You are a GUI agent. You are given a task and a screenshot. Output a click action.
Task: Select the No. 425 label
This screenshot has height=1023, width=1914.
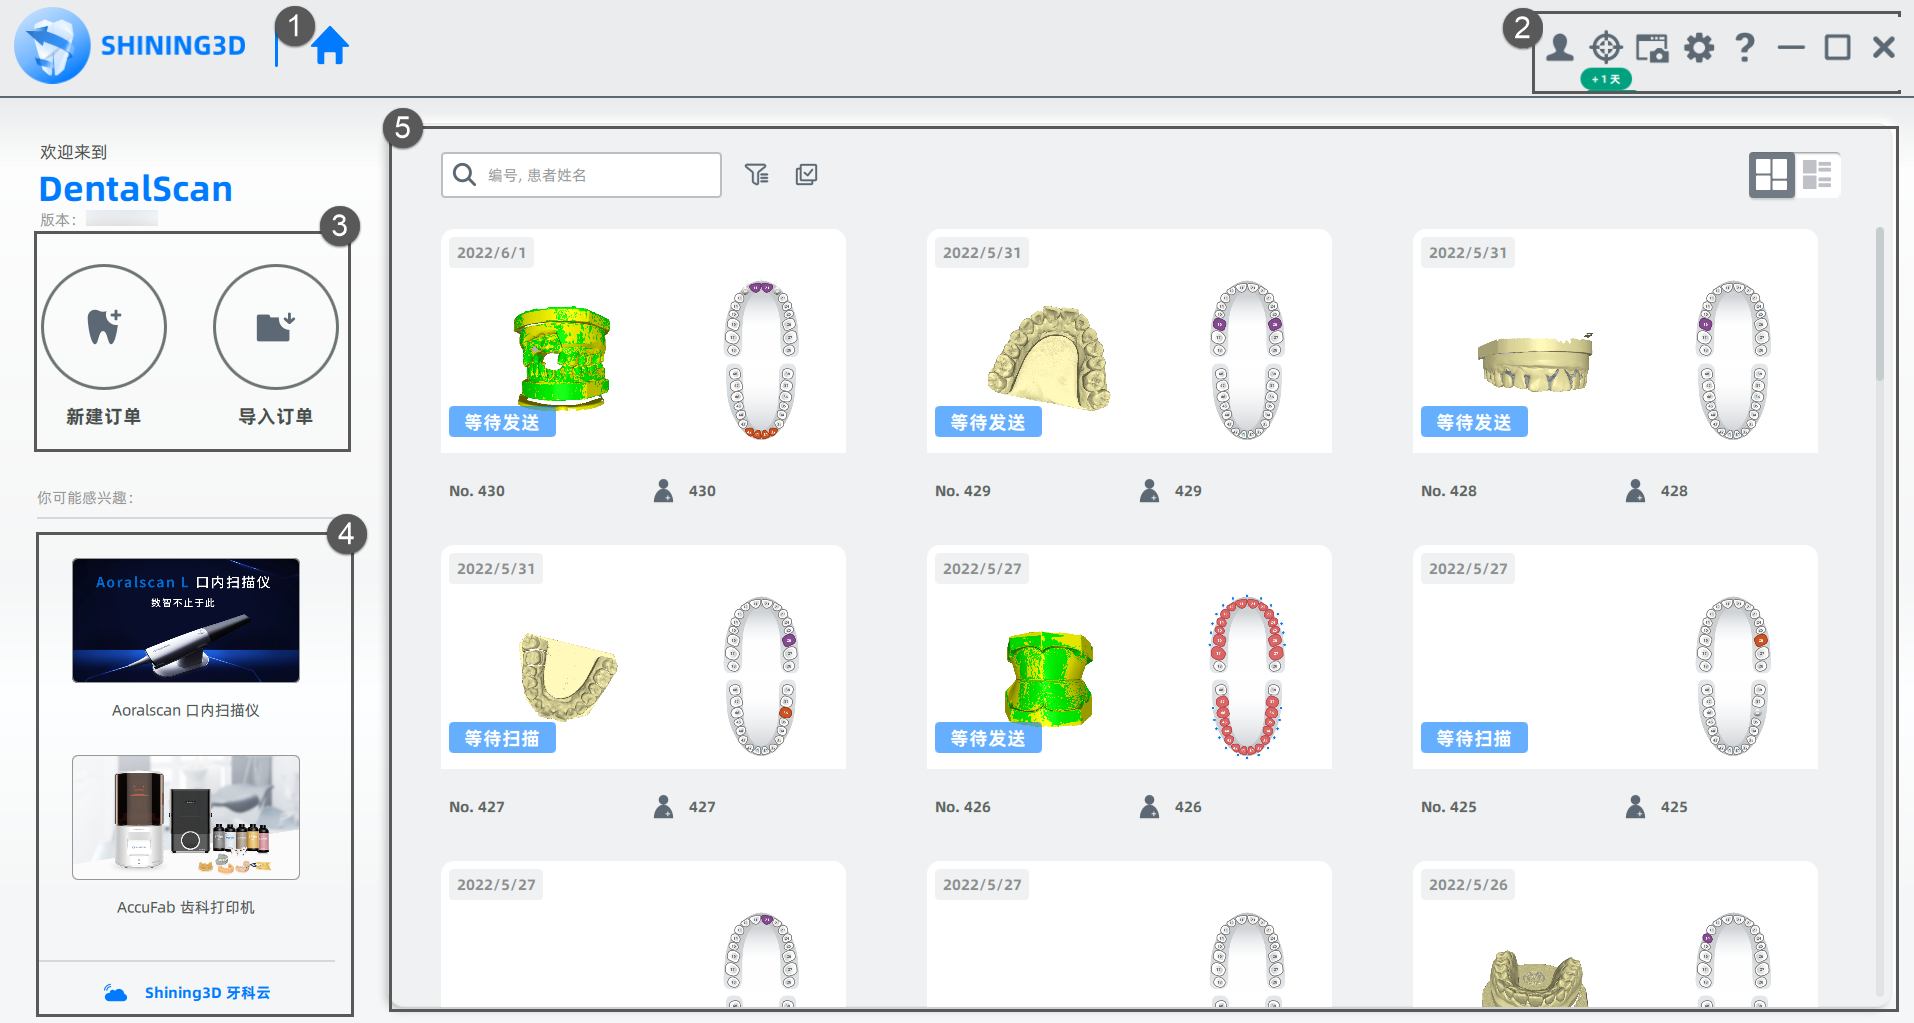pyautogui.click(x=1449, y=807)
